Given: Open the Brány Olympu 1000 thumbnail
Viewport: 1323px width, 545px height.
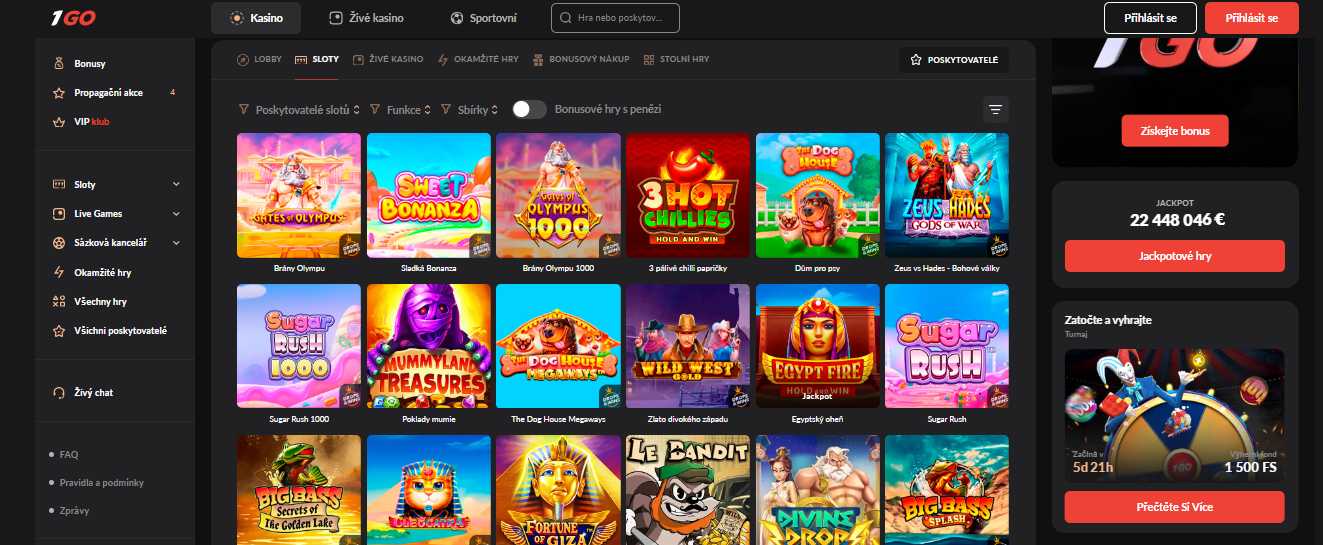Looking at the screenshot, I should [558, 196].
